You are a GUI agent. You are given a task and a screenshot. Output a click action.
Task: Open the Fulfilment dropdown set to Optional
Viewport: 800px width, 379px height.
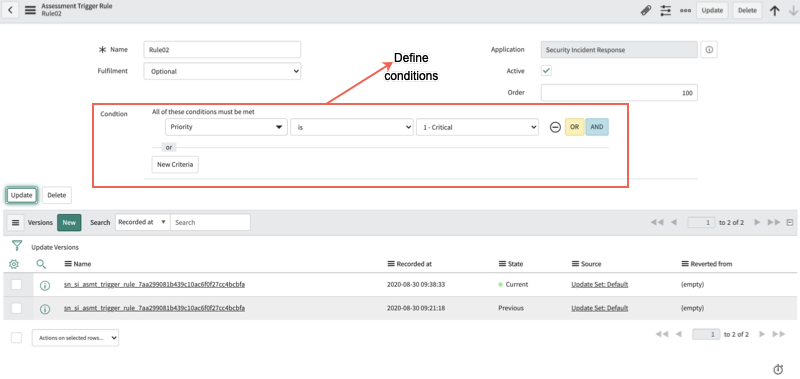click(222, 71)
